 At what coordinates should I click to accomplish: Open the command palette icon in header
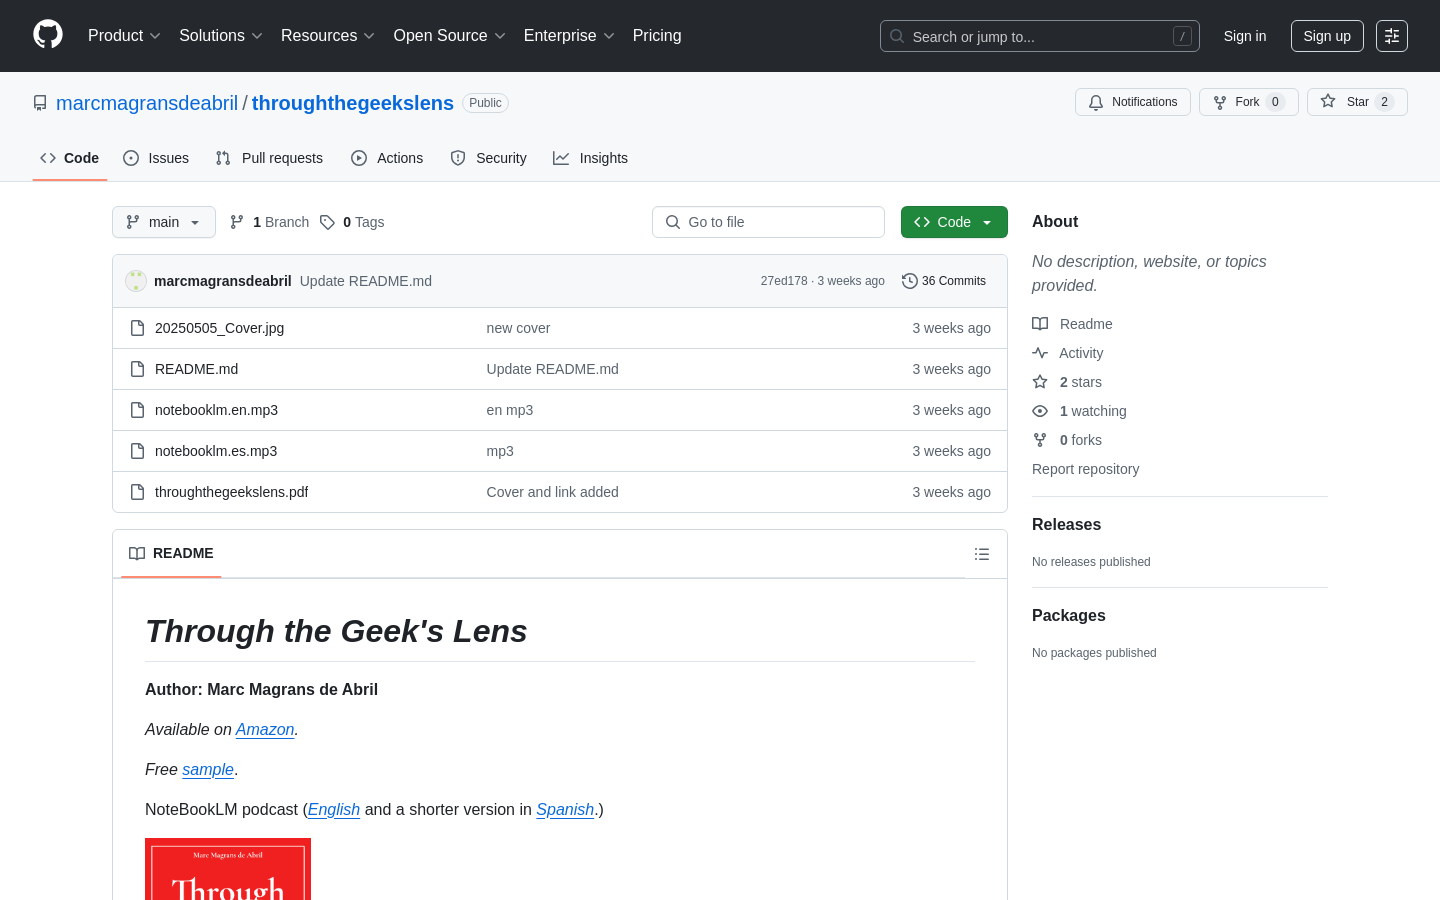[1392, 36]
